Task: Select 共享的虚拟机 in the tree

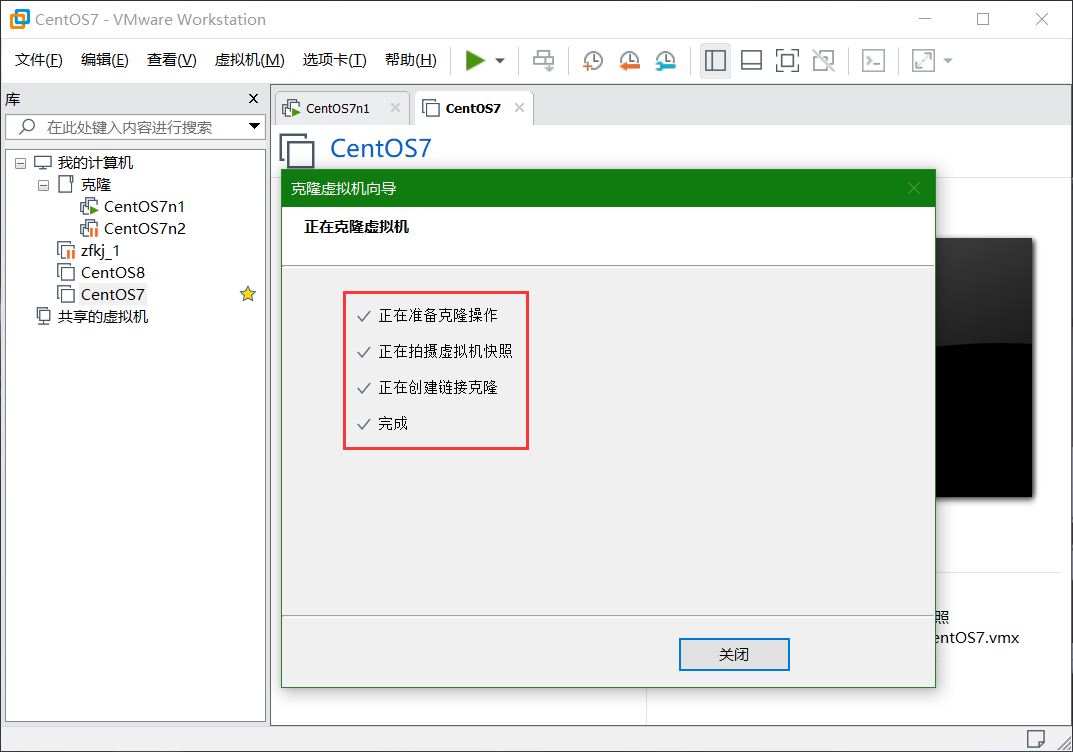Action: click(x=103, y=316)
